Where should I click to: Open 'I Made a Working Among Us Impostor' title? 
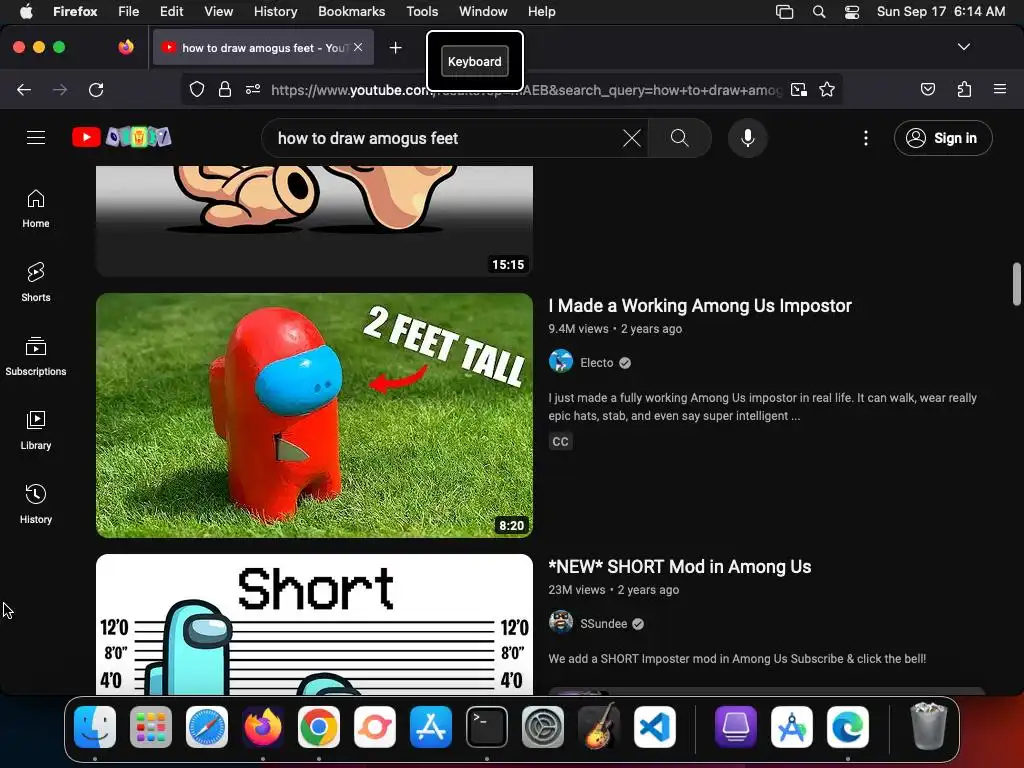[699, 306]
